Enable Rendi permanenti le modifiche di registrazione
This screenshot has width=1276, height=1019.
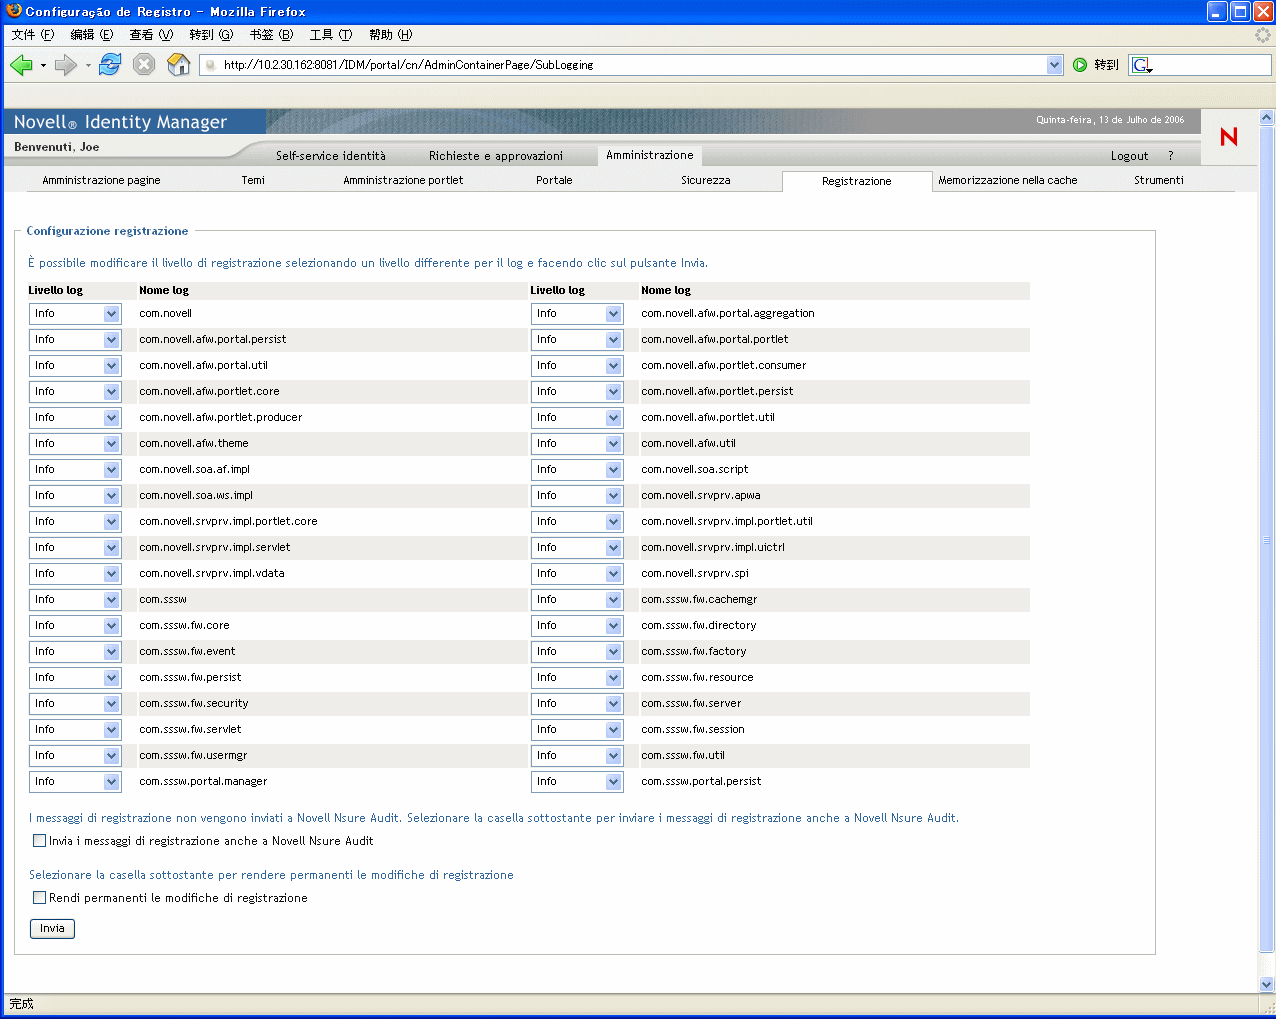[x=40, y=898]
